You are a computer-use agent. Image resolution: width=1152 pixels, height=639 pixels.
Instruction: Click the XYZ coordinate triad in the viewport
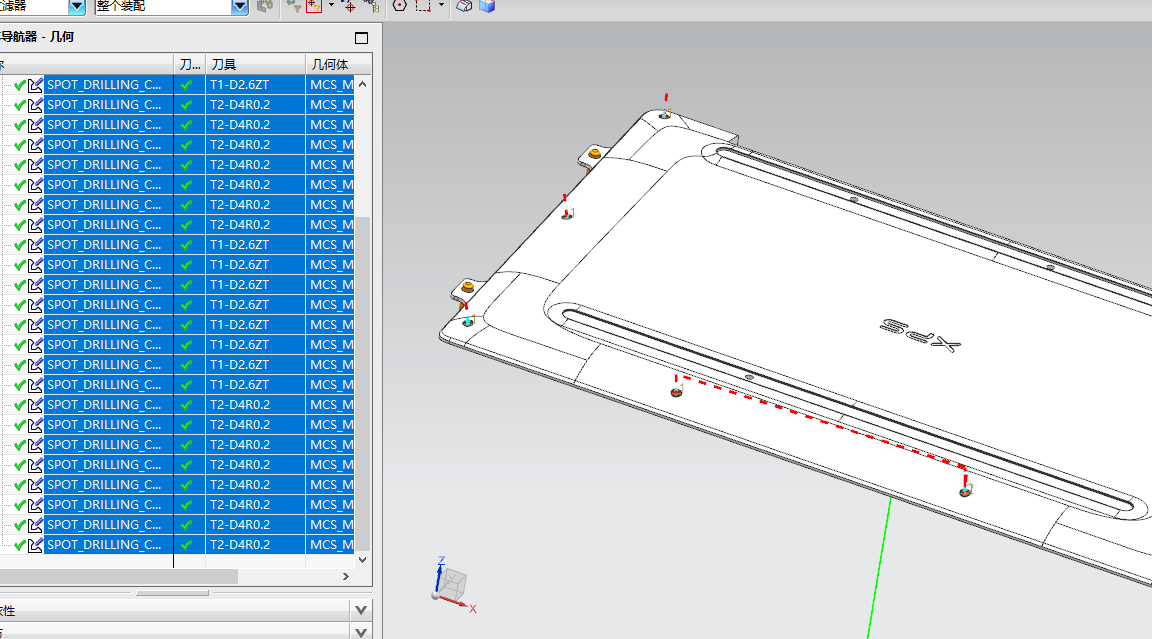pyautogui.click(x=452, y=585)
